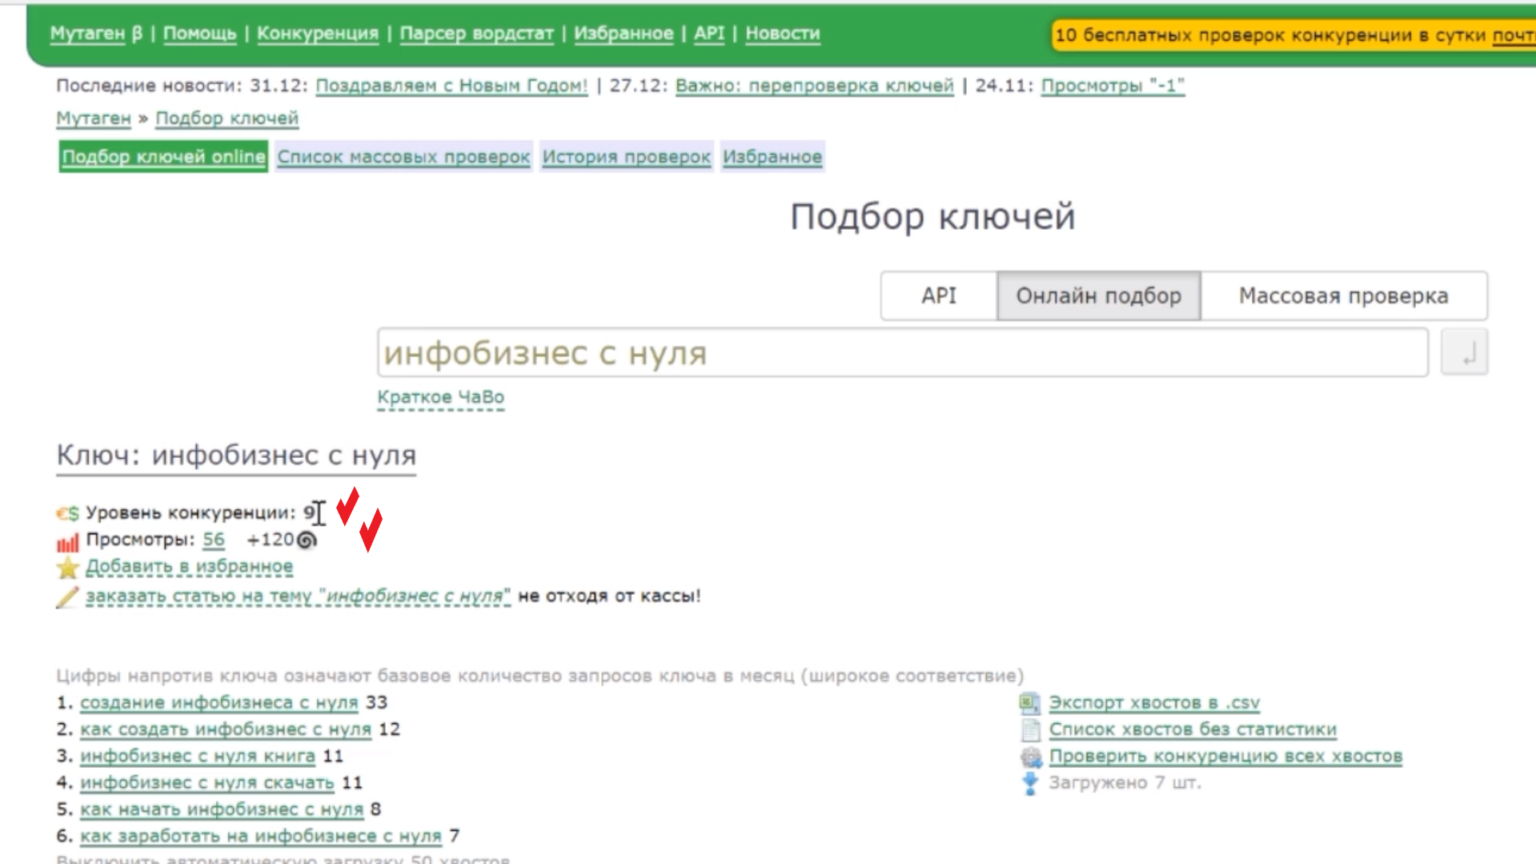Click the CSV export spreadsheet icon
The height and width of the screenshot is (864, 1536).
(1030, 703)
